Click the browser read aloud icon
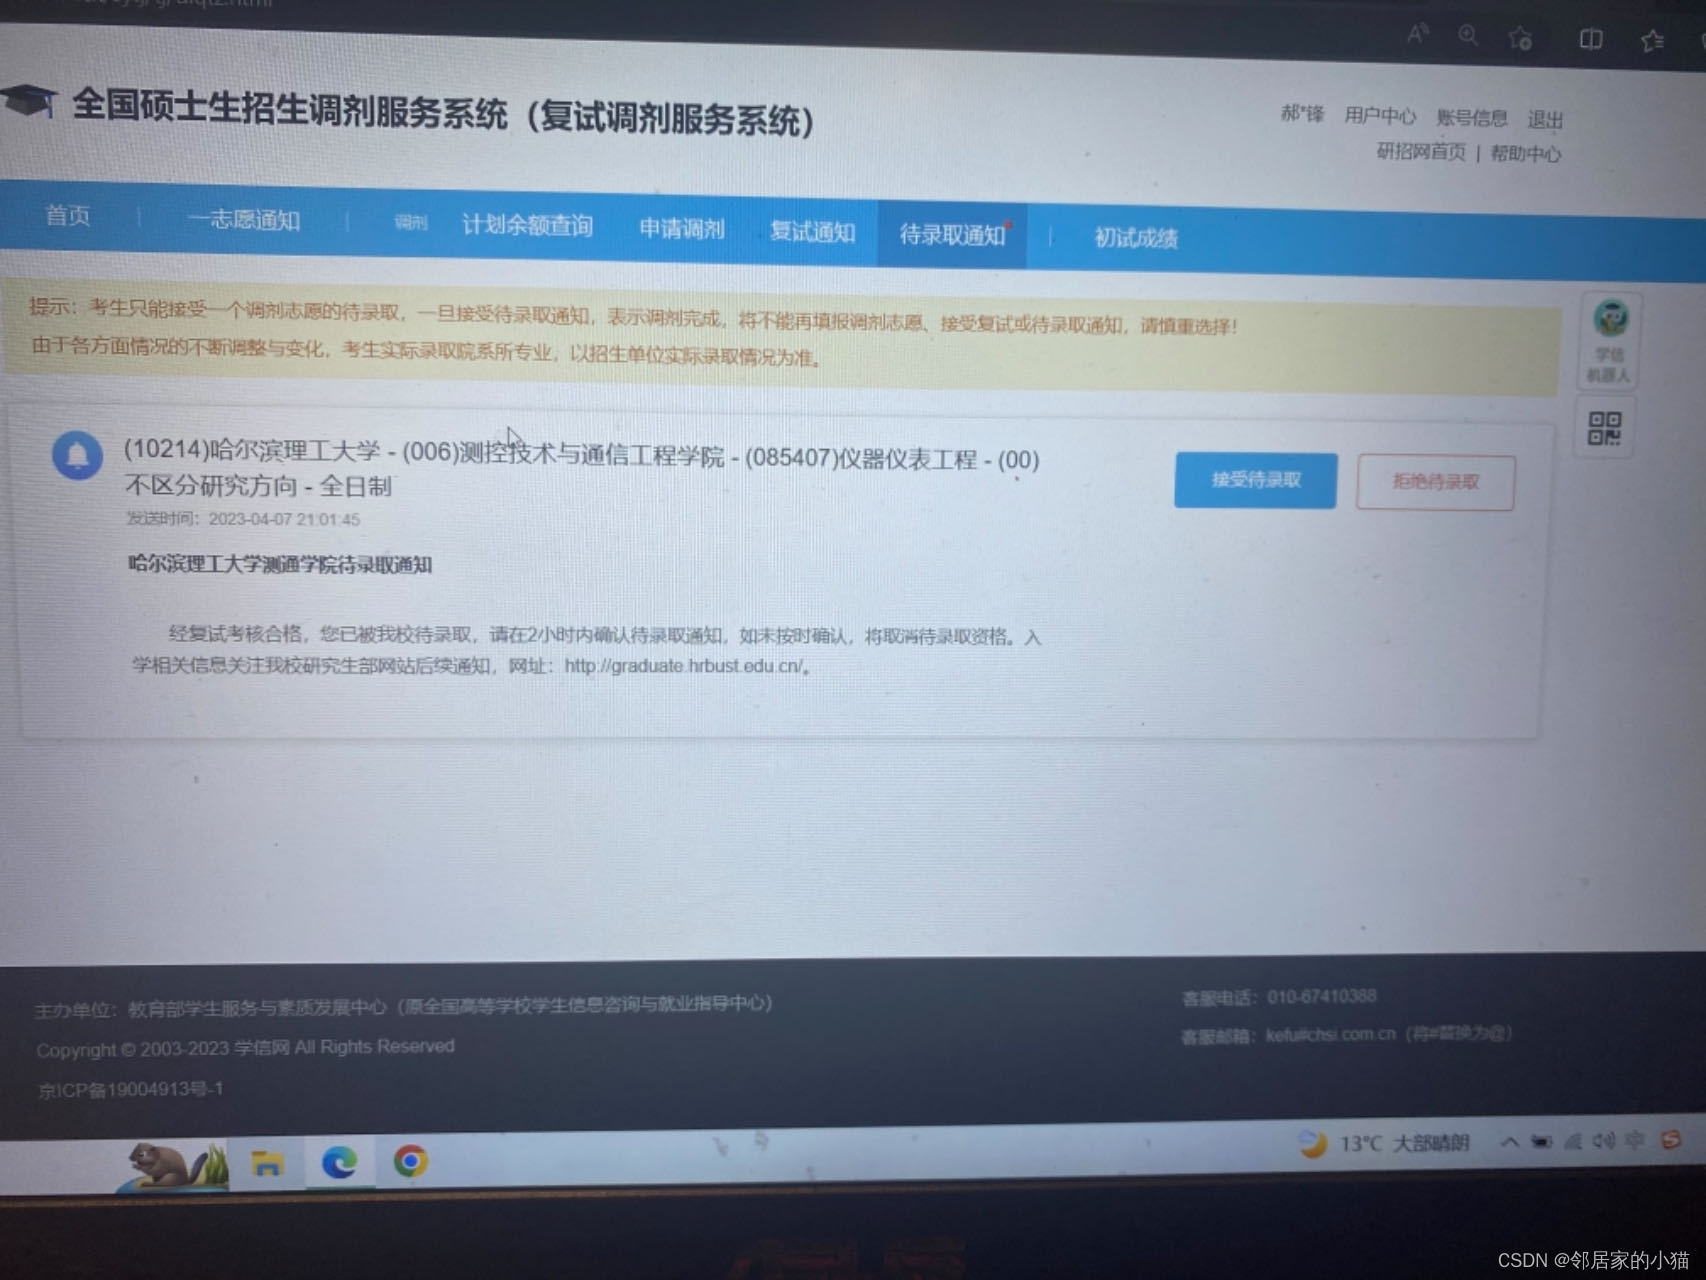 [x=1417, y=35]
